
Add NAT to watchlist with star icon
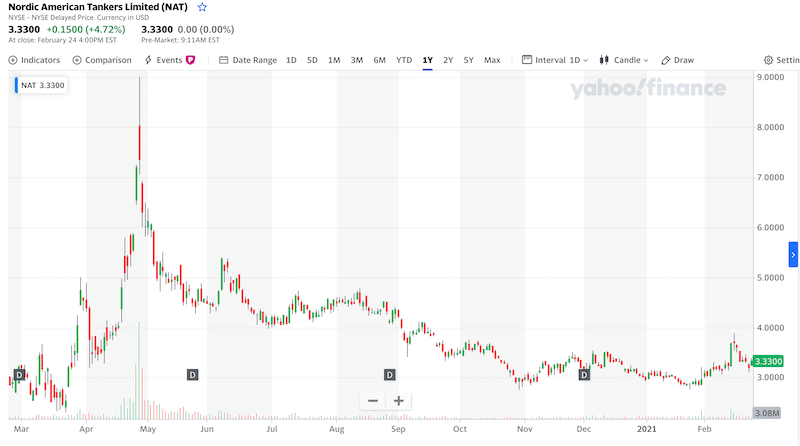click(202, 7)
